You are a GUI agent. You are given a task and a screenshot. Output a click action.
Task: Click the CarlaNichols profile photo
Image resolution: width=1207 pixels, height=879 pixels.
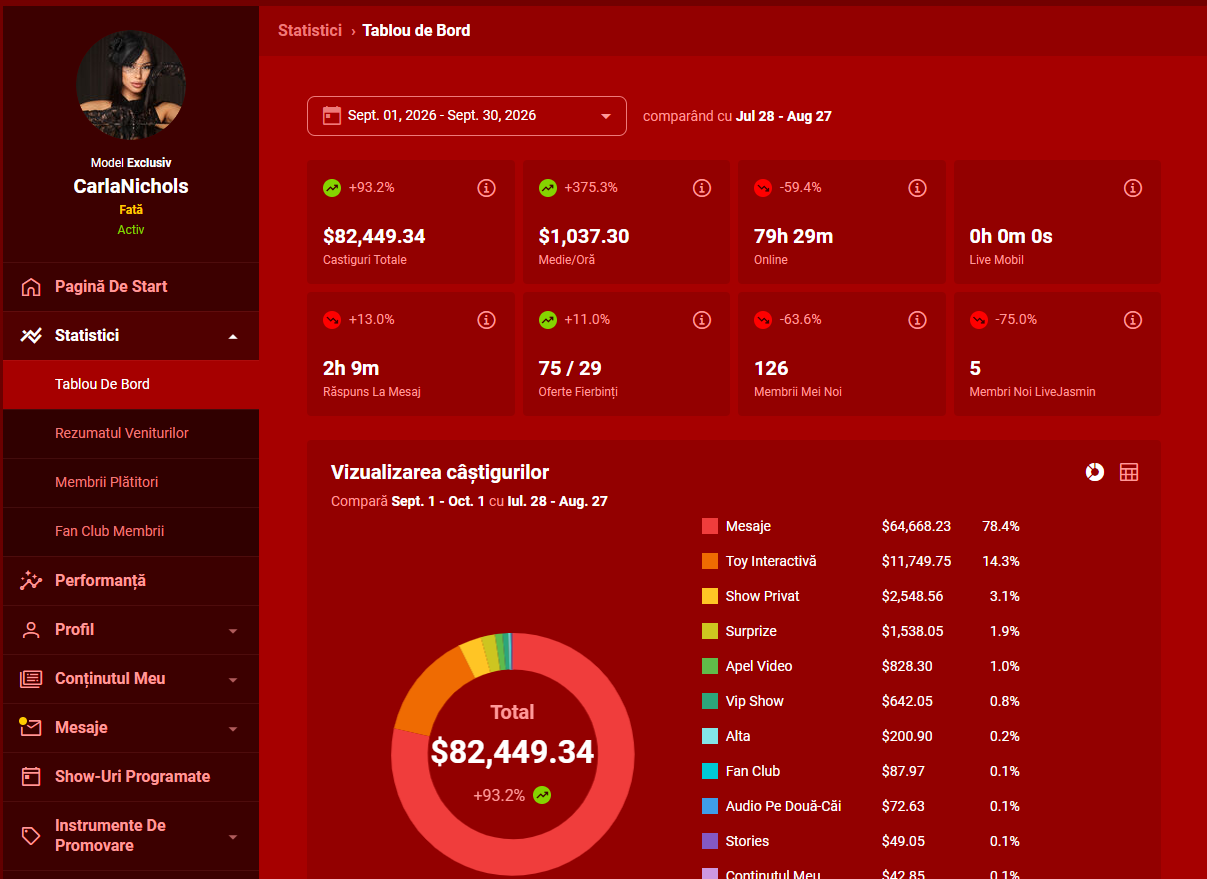click(131, 85)
